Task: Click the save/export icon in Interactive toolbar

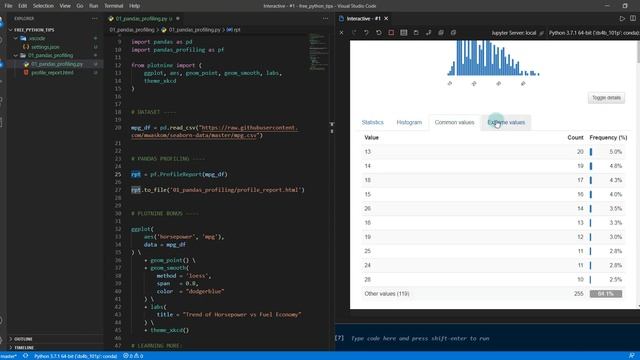Action: [416, 33]
